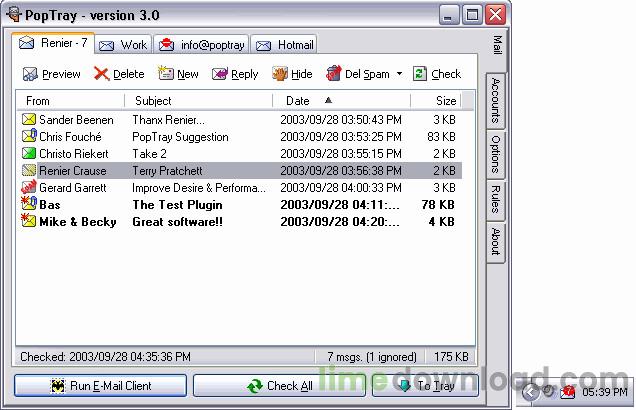This screenshot has height=410, width=636.
Task: Open the vertical Accounts tab
Action: (496, 100)
